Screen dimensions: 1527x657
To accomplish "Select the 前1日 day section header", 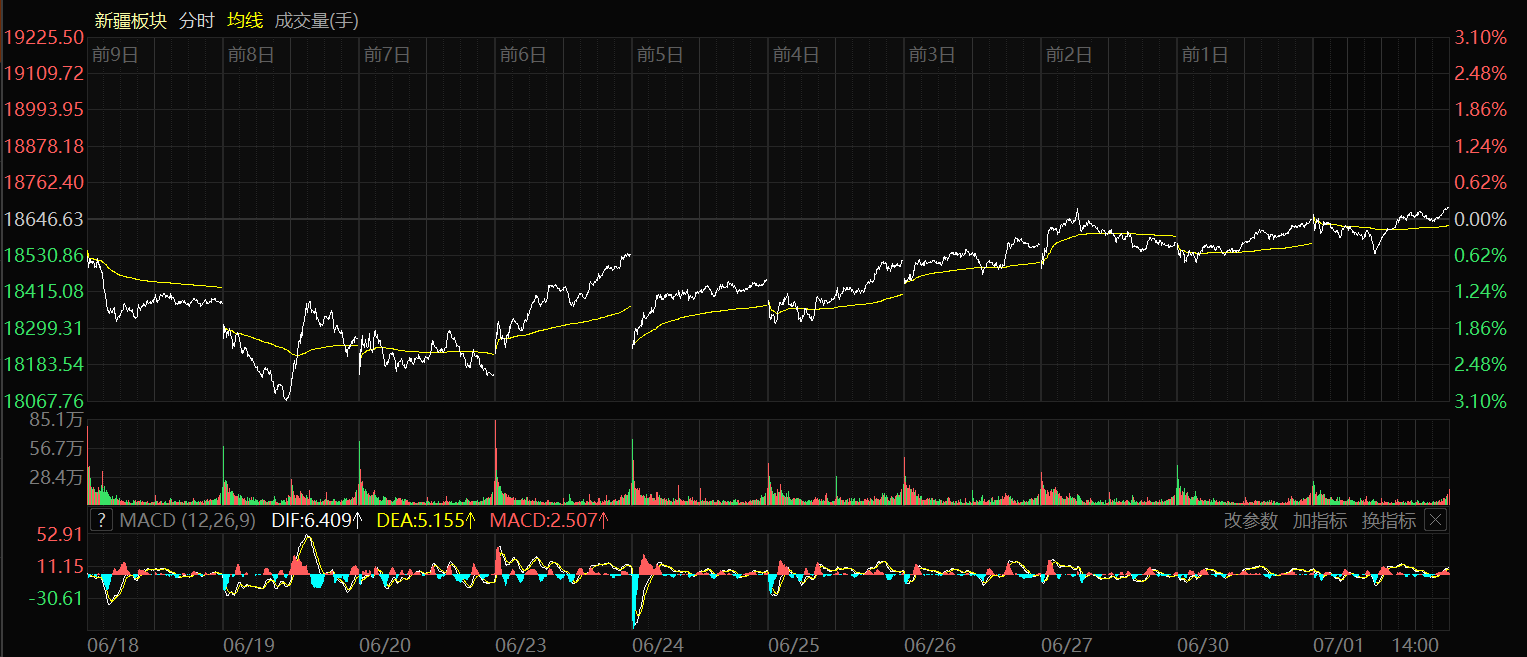I will pyautogui.click(x=1205, y=54).
